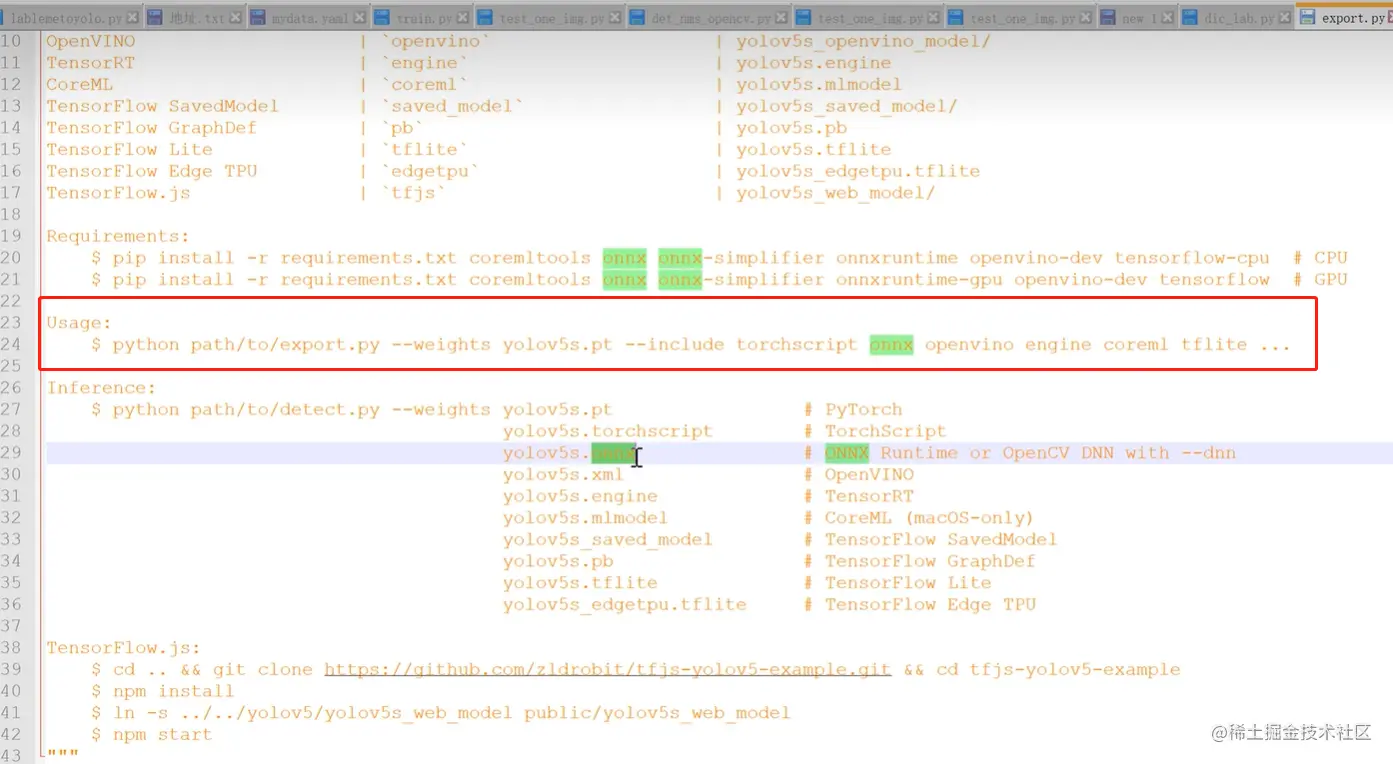Screen dimensions: 1393x764
Task: Click the '`tfjs`' text on line 17
Action: pos(414,193)
